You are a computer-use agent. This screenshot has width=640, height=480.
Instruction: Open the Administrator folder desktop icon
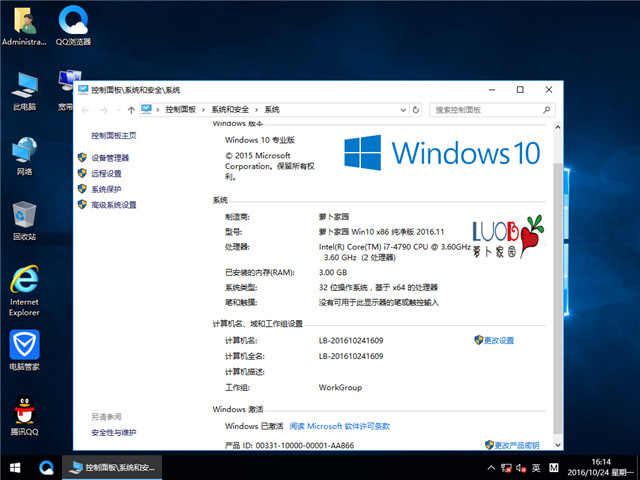pyautogui.click(x=24, y=26)
